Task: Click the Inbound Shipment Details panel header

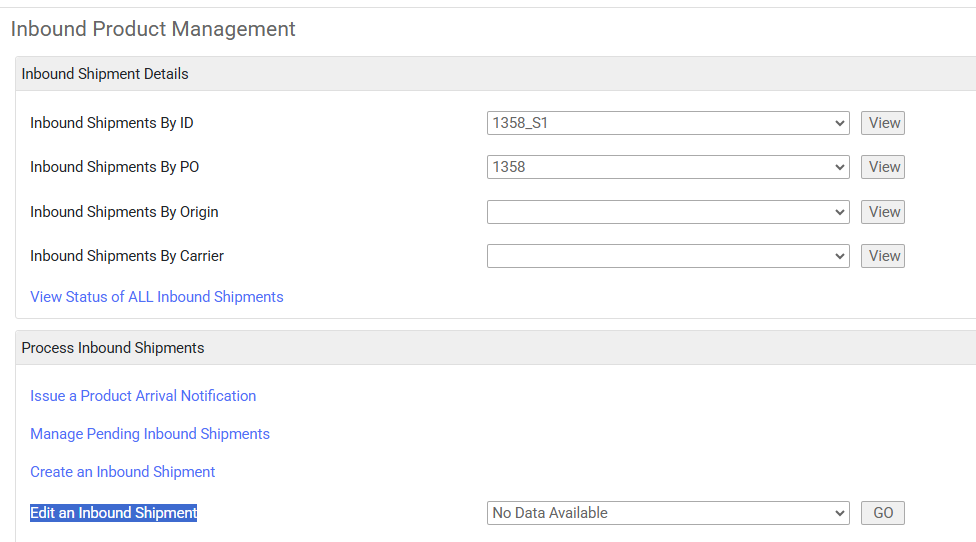Action: (495, 74)
